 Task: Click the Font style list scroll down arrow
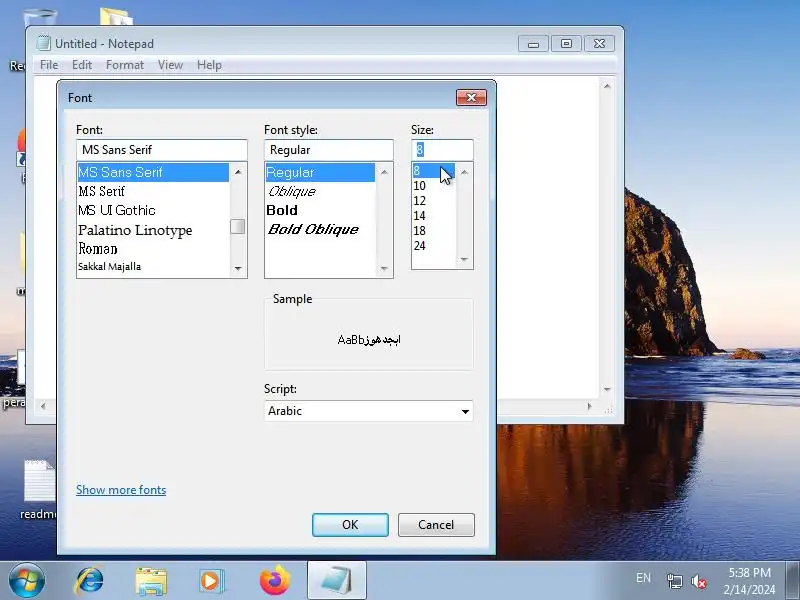(x=384, y=268)
